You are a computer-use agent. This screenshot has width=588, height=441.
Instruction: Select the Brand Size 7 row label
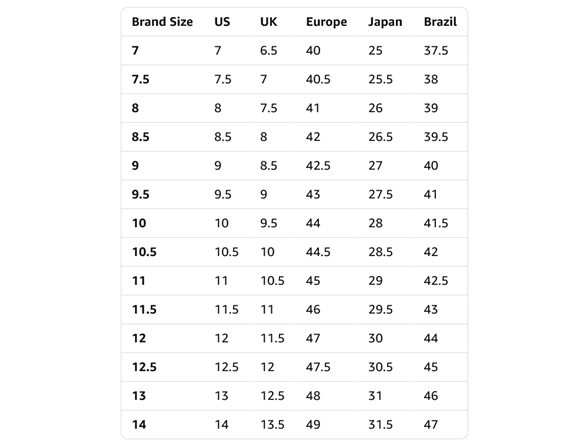[135, 51]
